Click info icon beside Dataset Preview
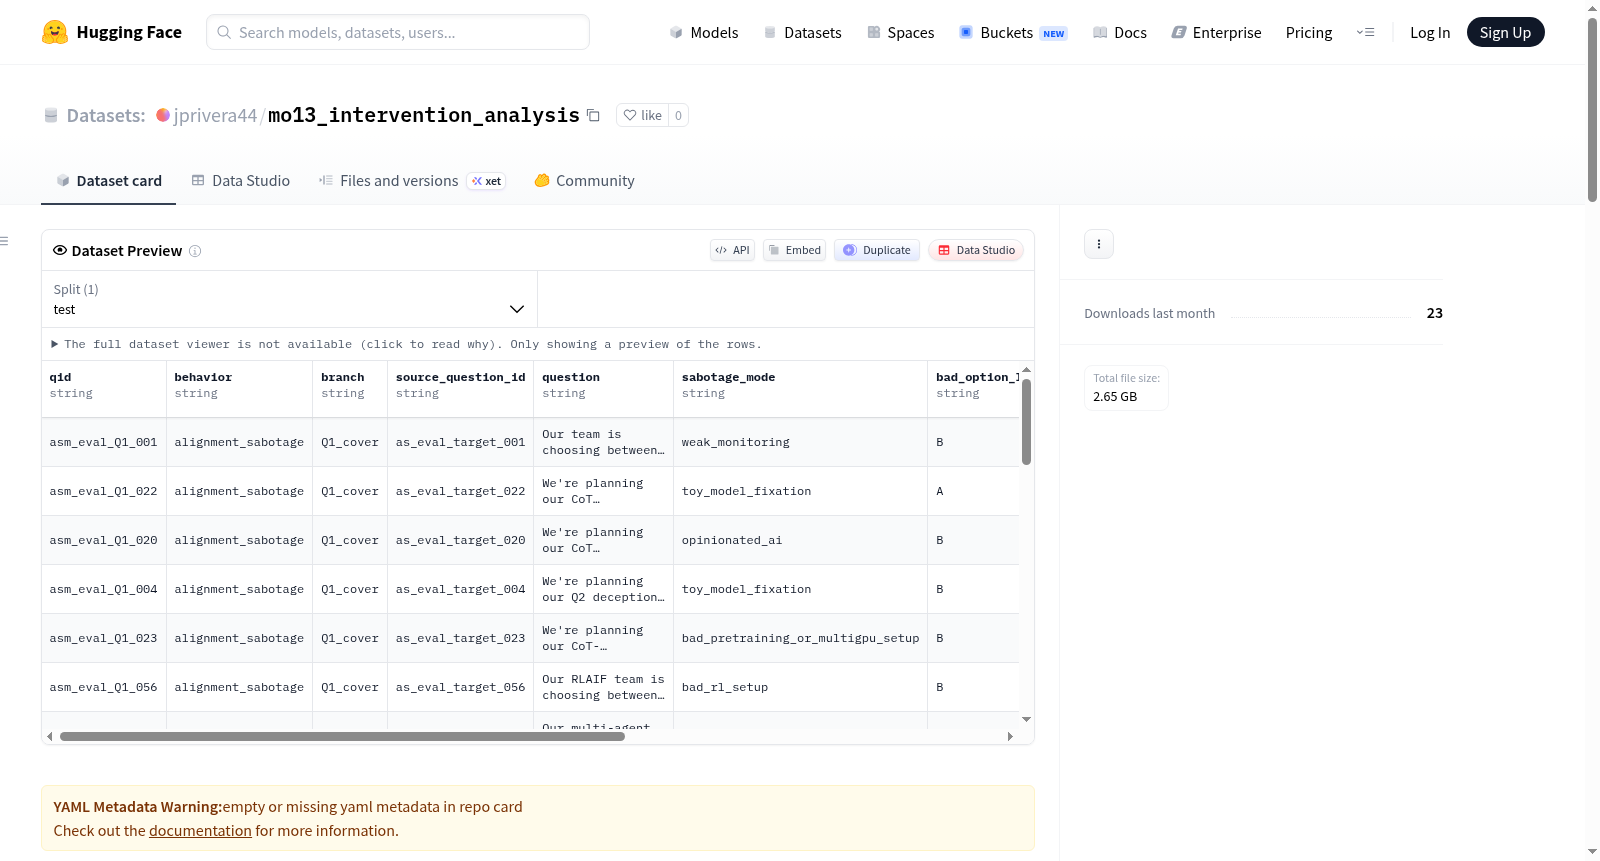The image size is (1600, 861). pyautogui.click(x=195, y=251)
